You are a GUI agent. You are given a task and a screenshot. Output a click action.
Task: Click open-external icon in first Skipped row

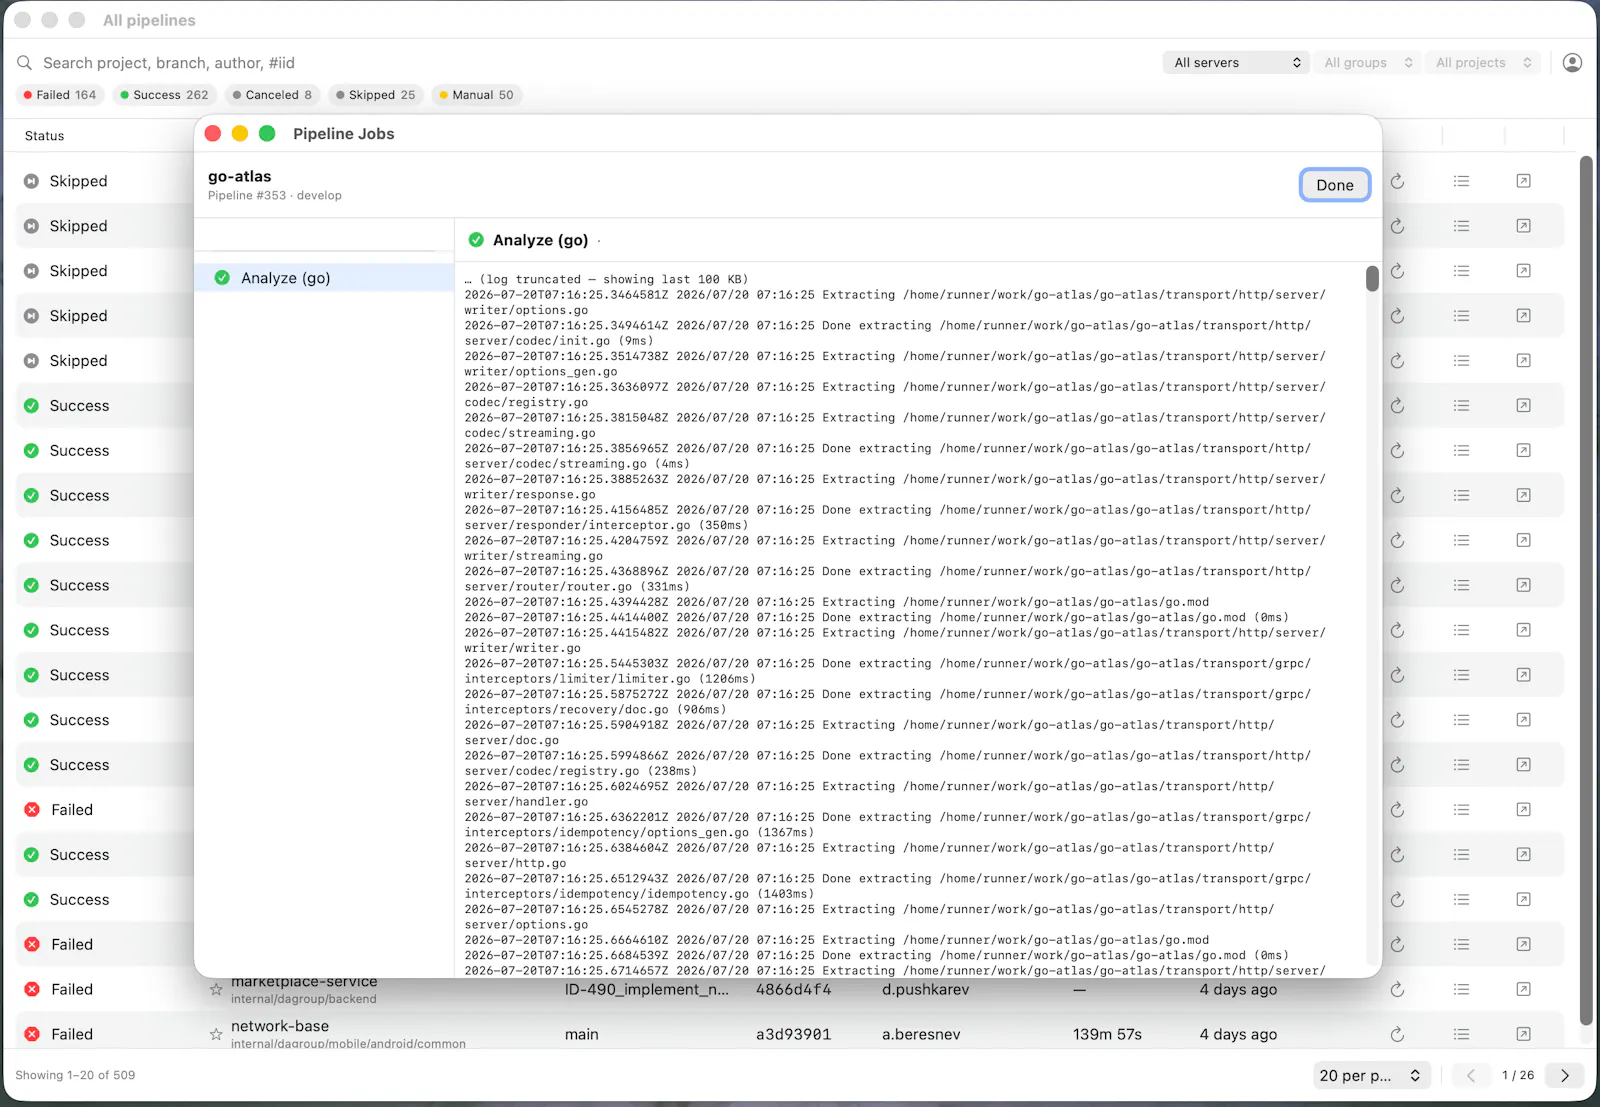1523,181
